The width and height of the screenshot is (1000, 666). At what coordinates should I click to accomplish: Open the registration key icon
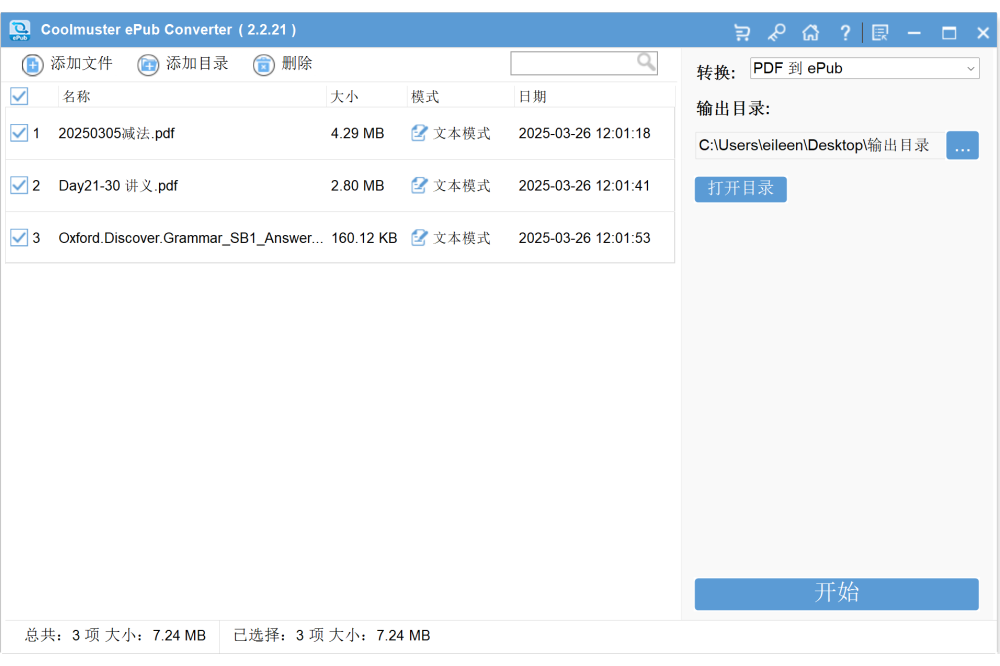[776, 32]
